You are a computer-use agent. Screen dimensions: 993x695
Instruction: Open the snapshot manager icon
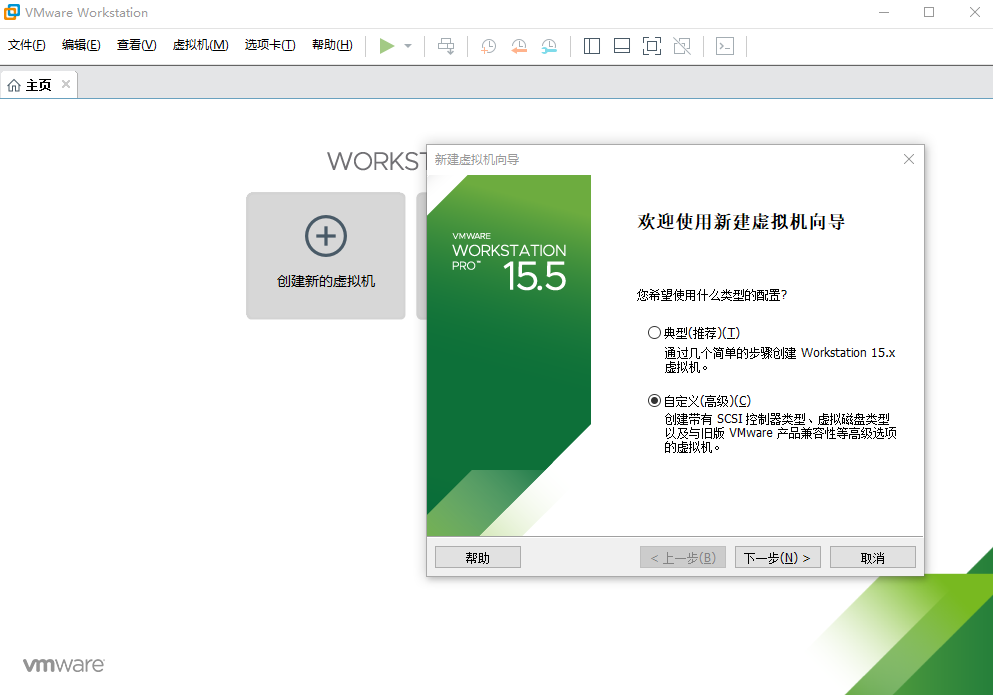click(x=549, y=46)
